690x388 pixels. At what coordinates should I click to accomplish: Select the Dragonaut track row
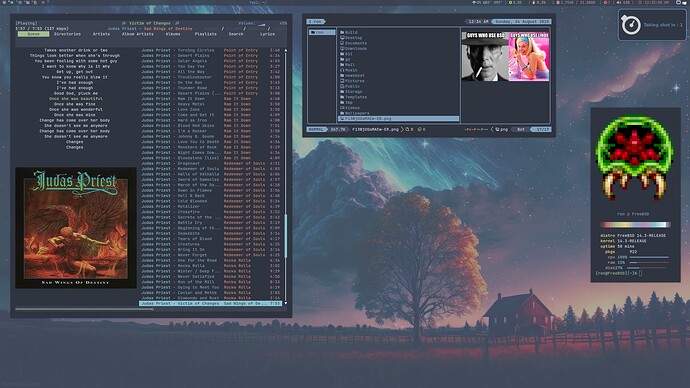point(211,163)
